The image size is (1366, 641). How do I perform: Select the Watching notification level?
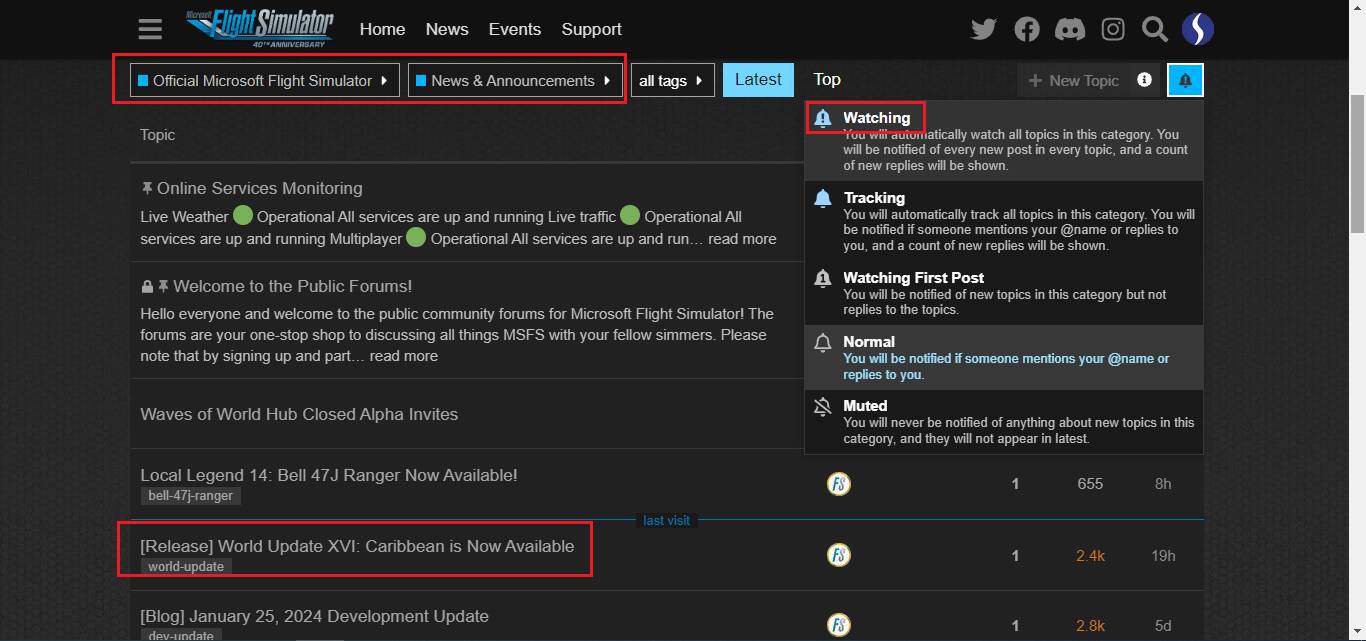(x=1004, y=141)
